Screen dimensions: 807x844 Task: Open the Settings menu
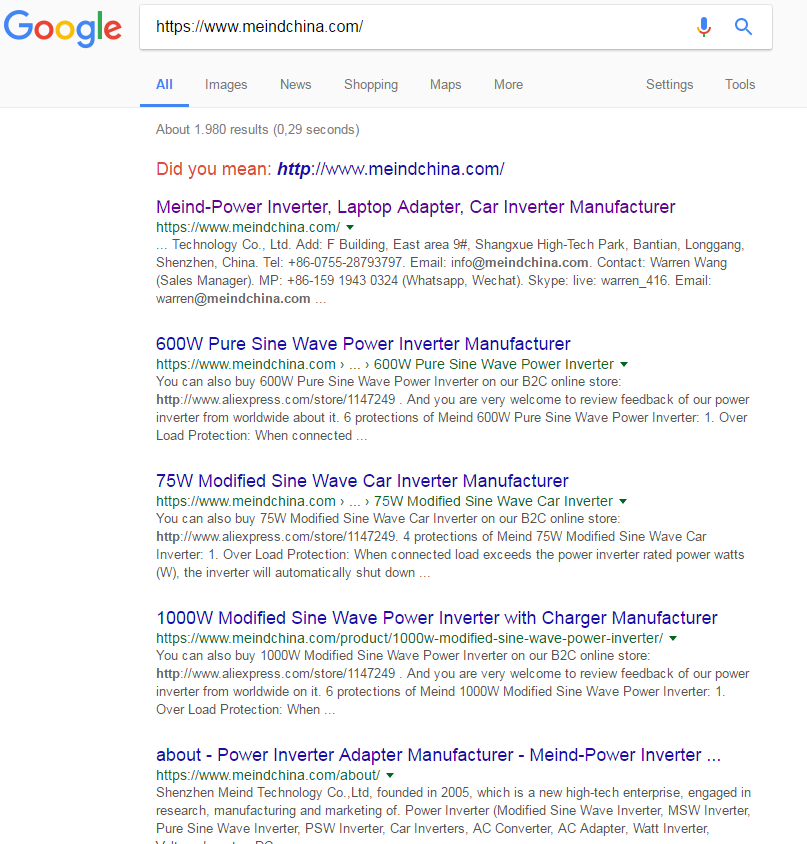pyautogui.click(x=669, y=85)
